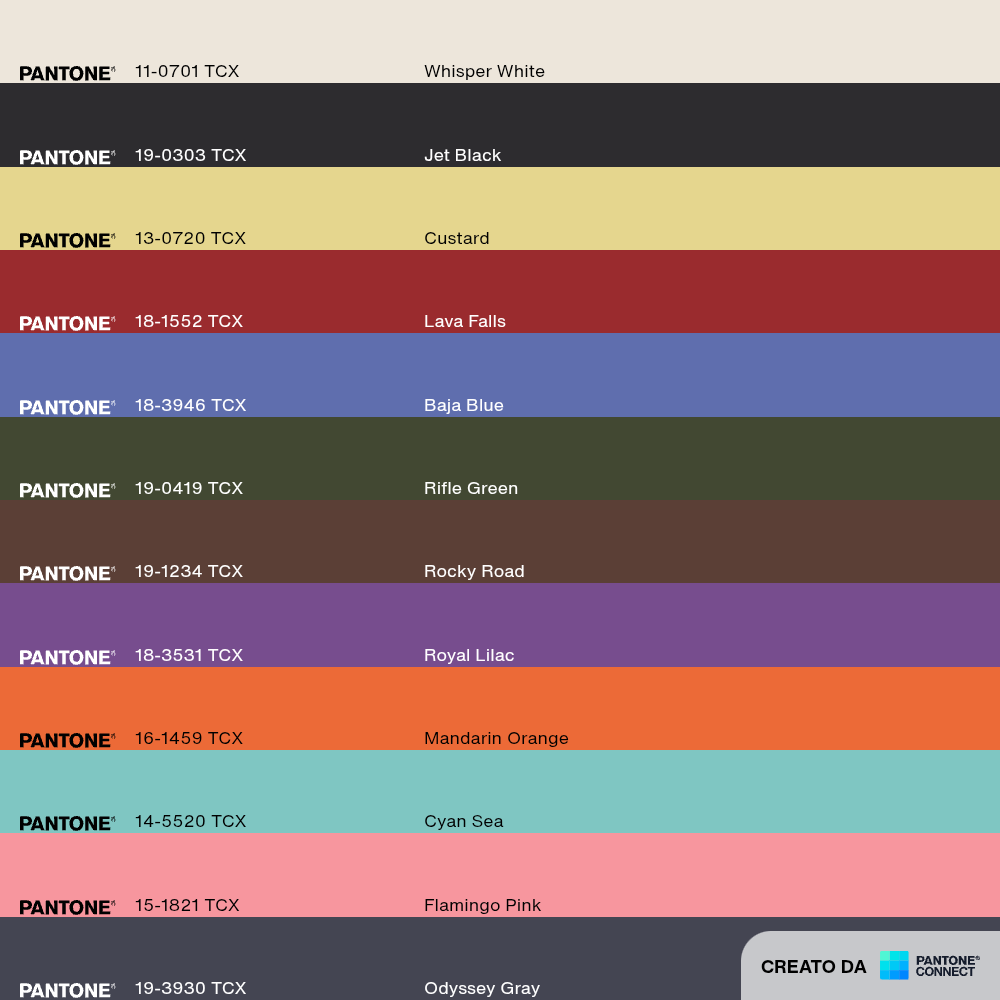The width and height of the screenshot is (1000, 1000).
Task: Select the Whisper White color band
Action: pos(500,41)
